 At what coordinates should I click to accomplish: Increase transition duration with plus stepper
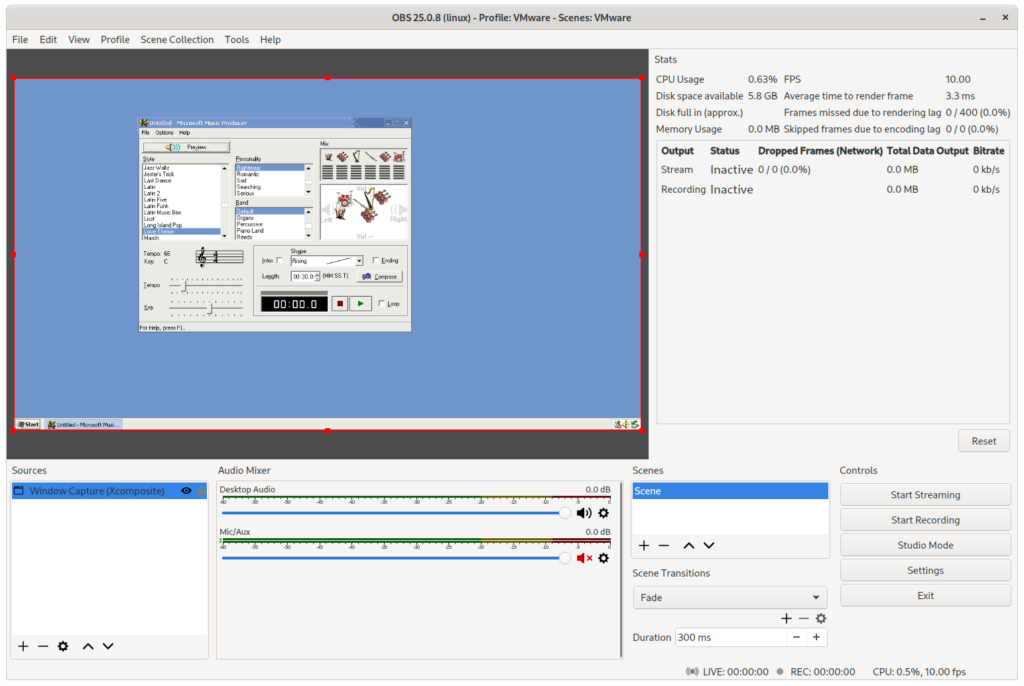pos(816,637)
